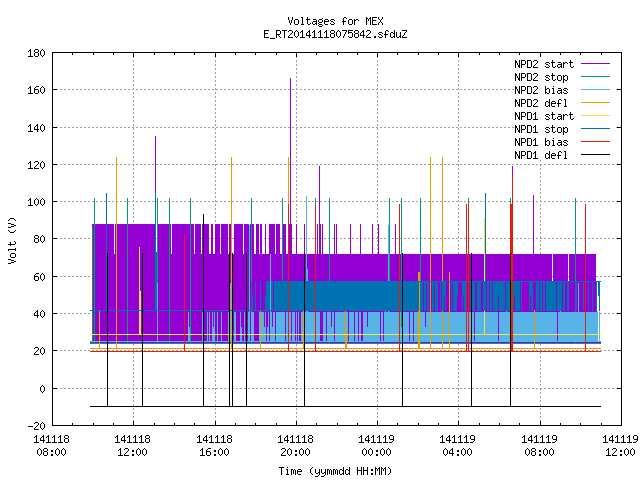
Task: Click the yellow NPD1 start legend line
Action: [x=595, y=116]
